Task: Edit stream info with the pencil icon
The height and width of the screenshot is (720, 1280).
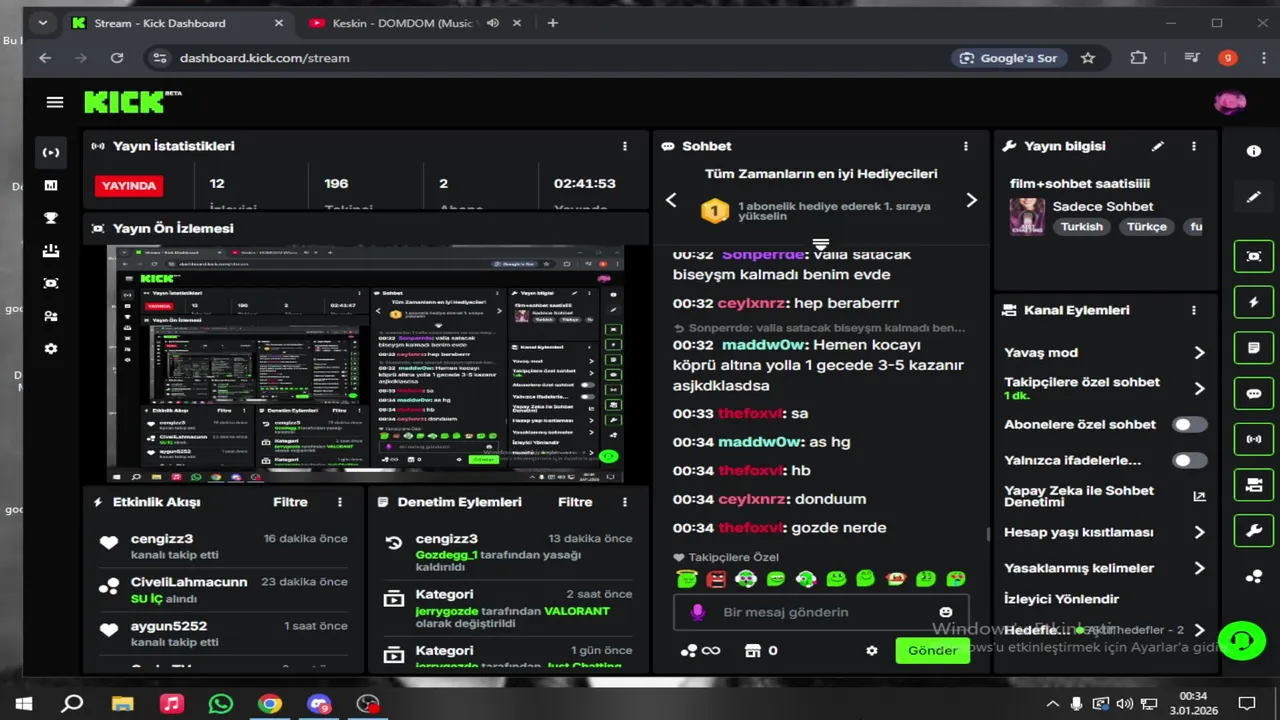Action: point(1158,146)
